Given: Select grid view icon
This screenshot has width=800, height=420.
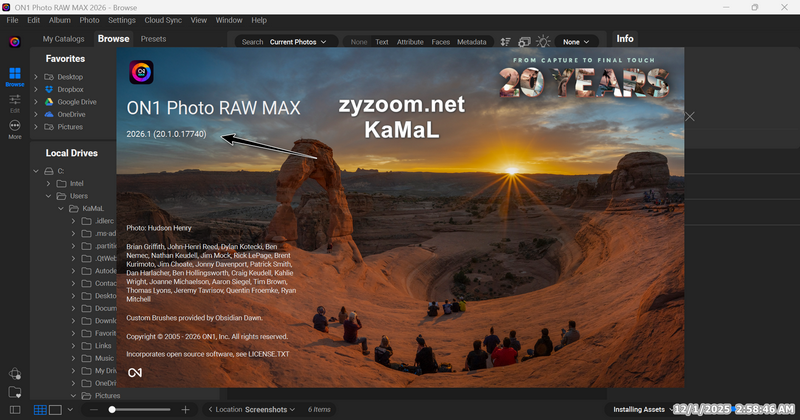Looking at the screenshot, I should (40, 409).
